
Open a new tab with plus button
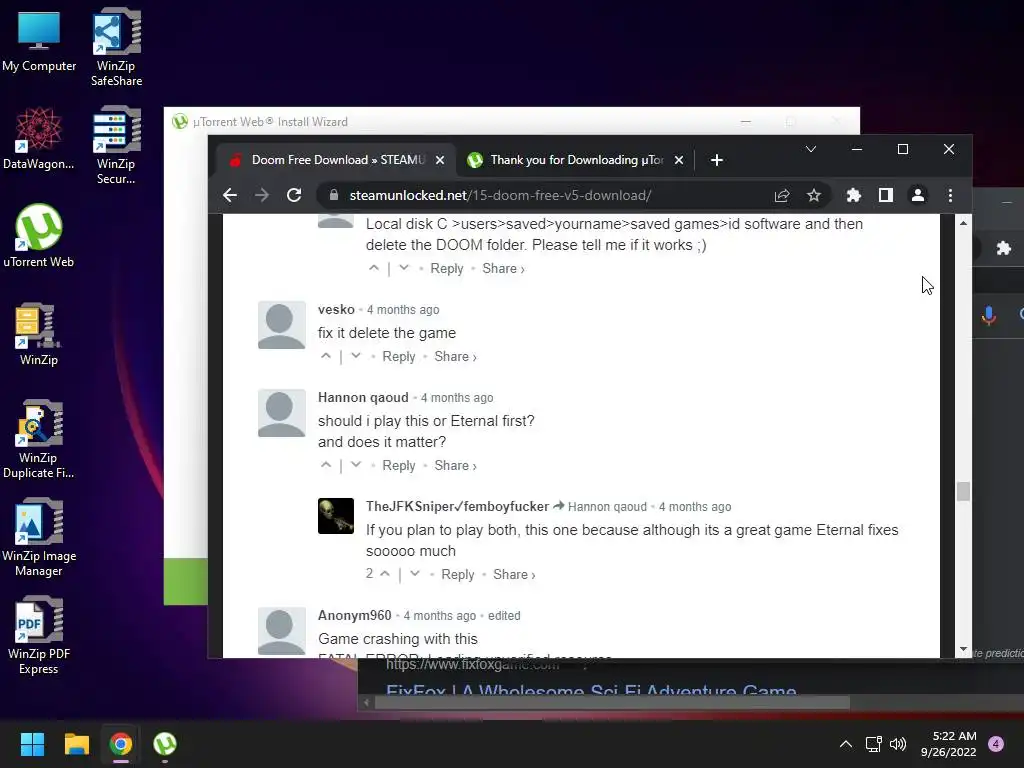tap(716, 160)
